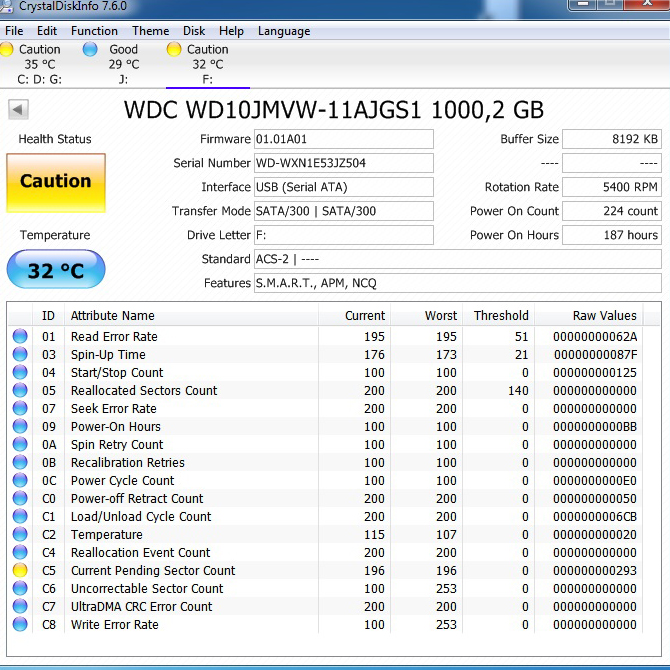Click the Buffer Size value 8192 KB
The image size is (670, 670).
(x=612, y=139)
